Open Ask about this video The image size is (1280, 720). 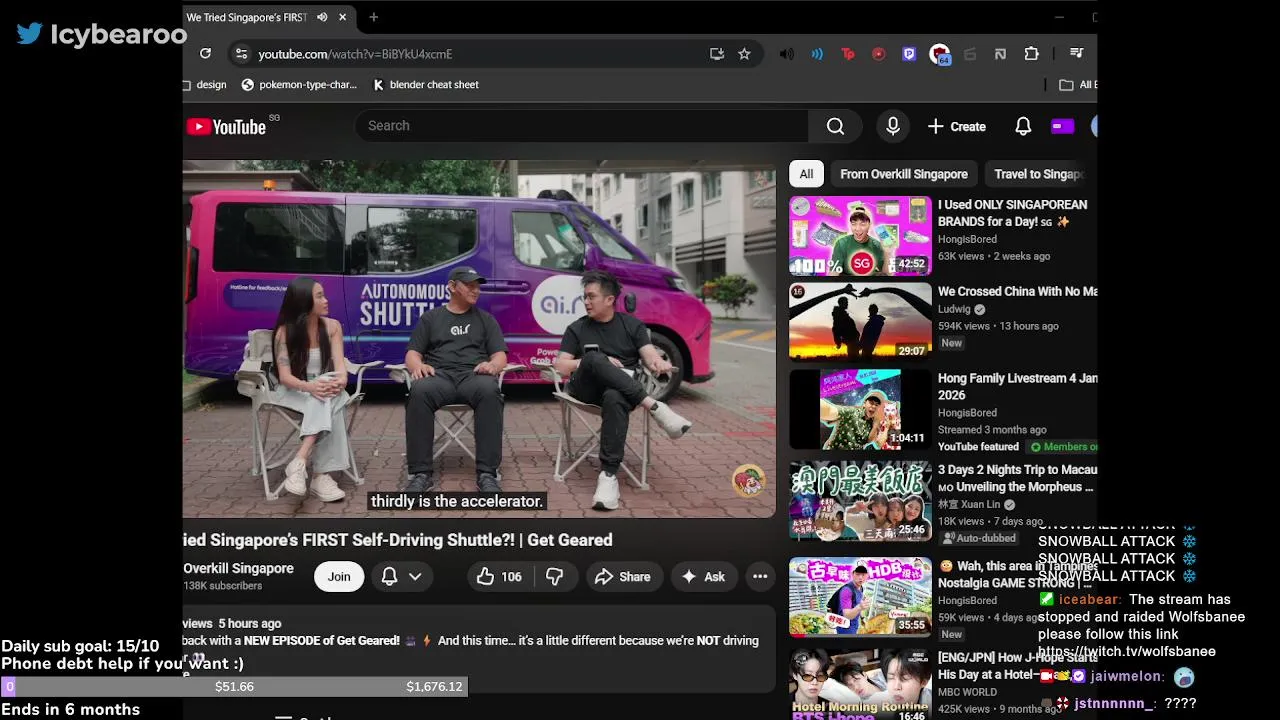703,576
